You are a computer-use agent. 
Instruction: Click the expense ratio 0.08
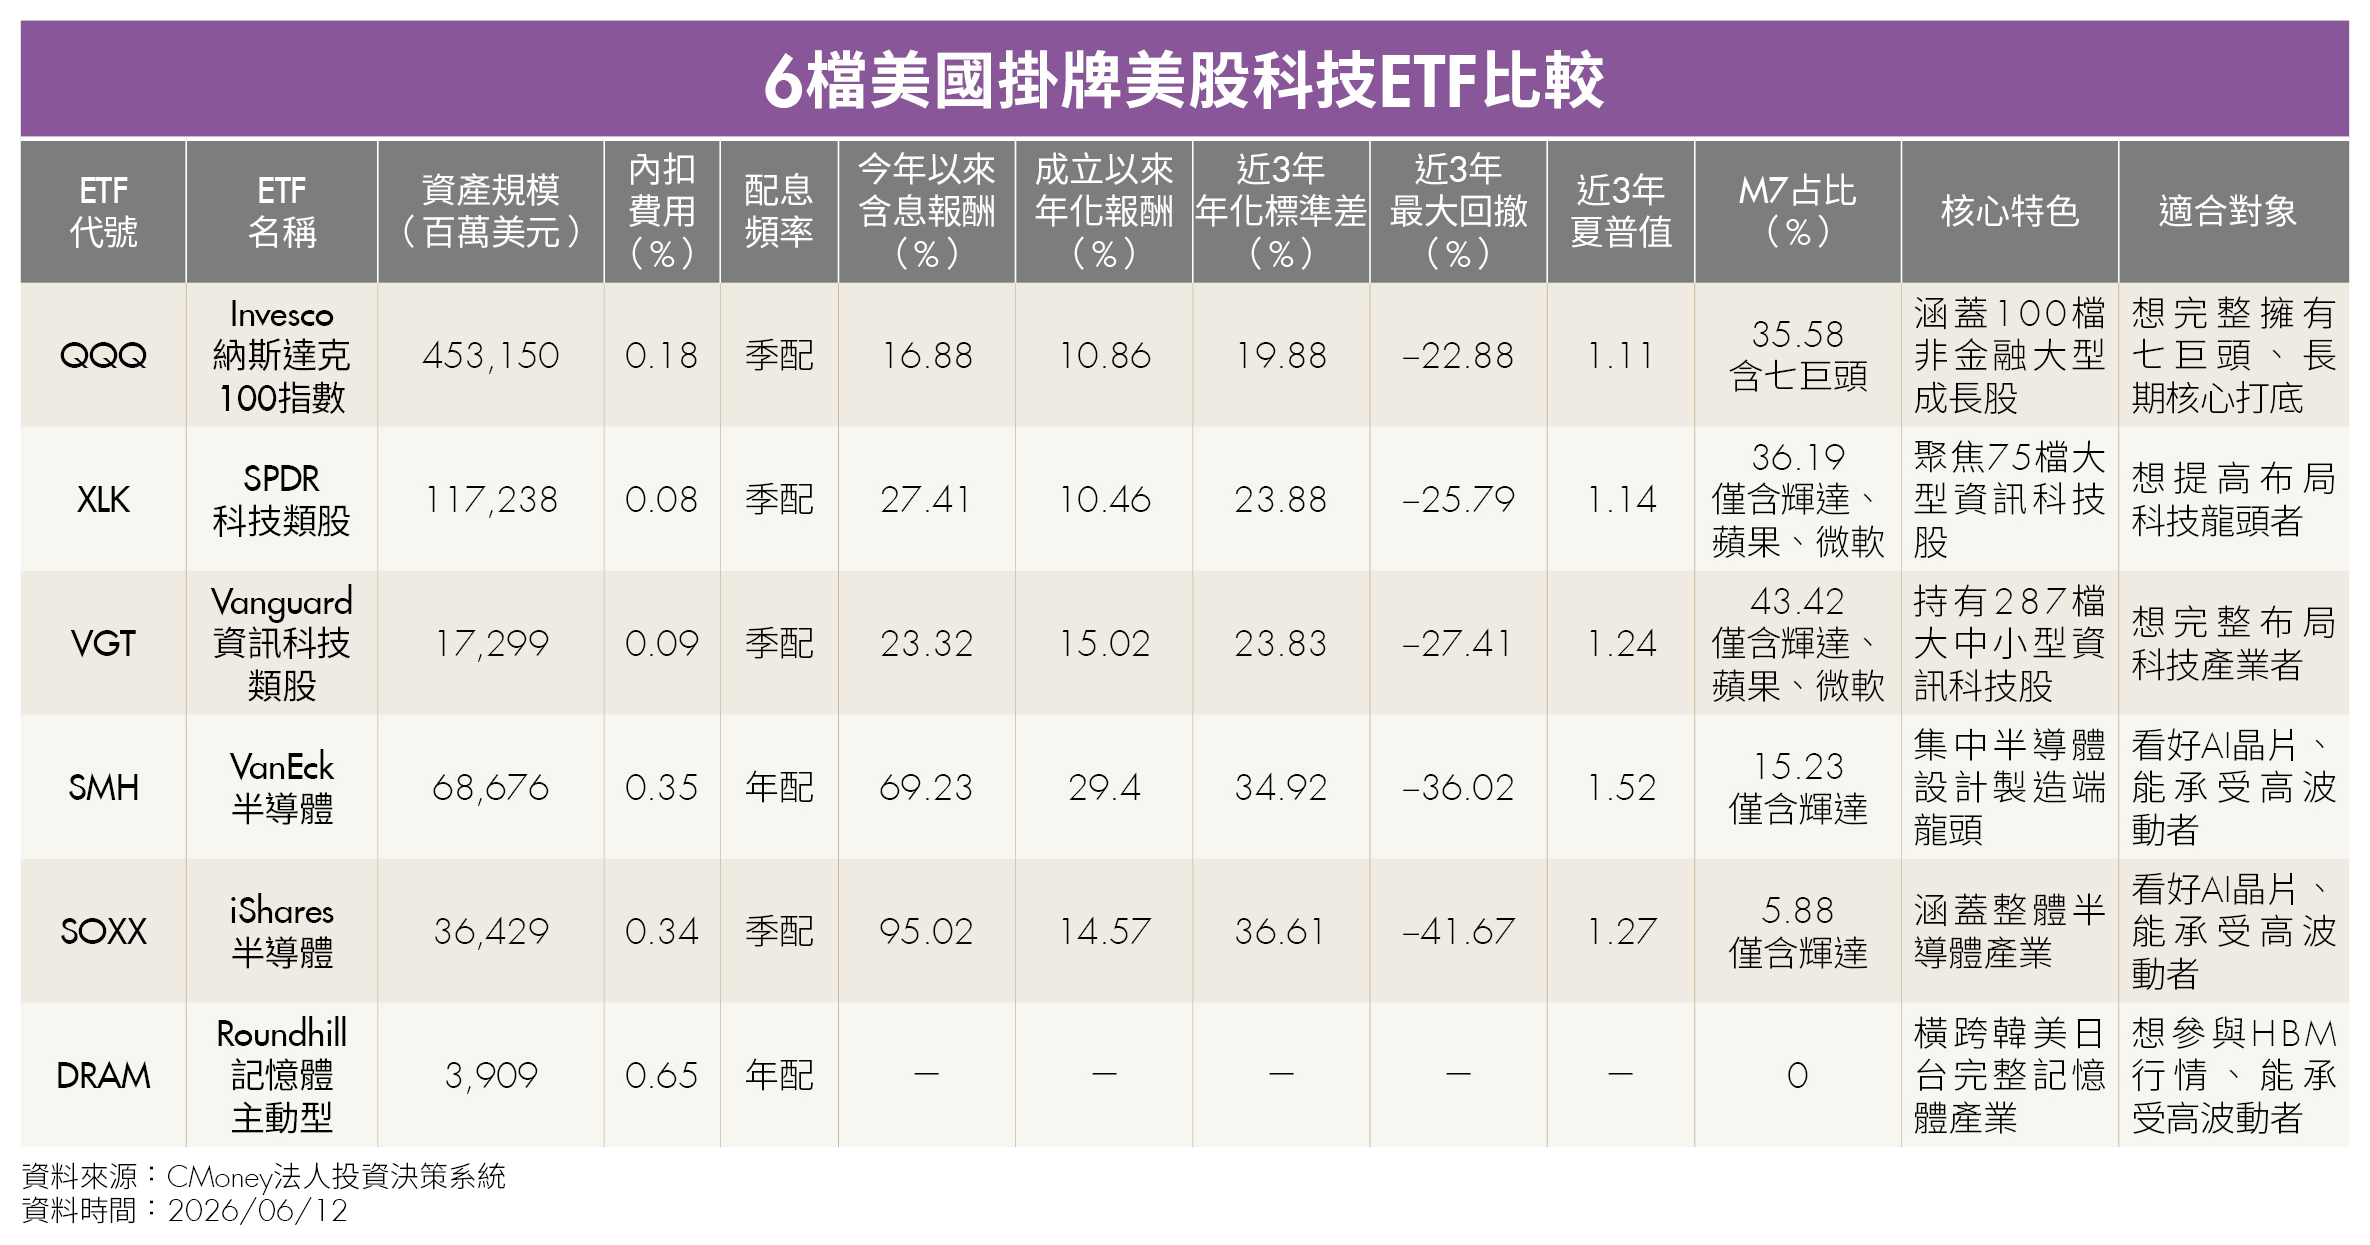661,499
